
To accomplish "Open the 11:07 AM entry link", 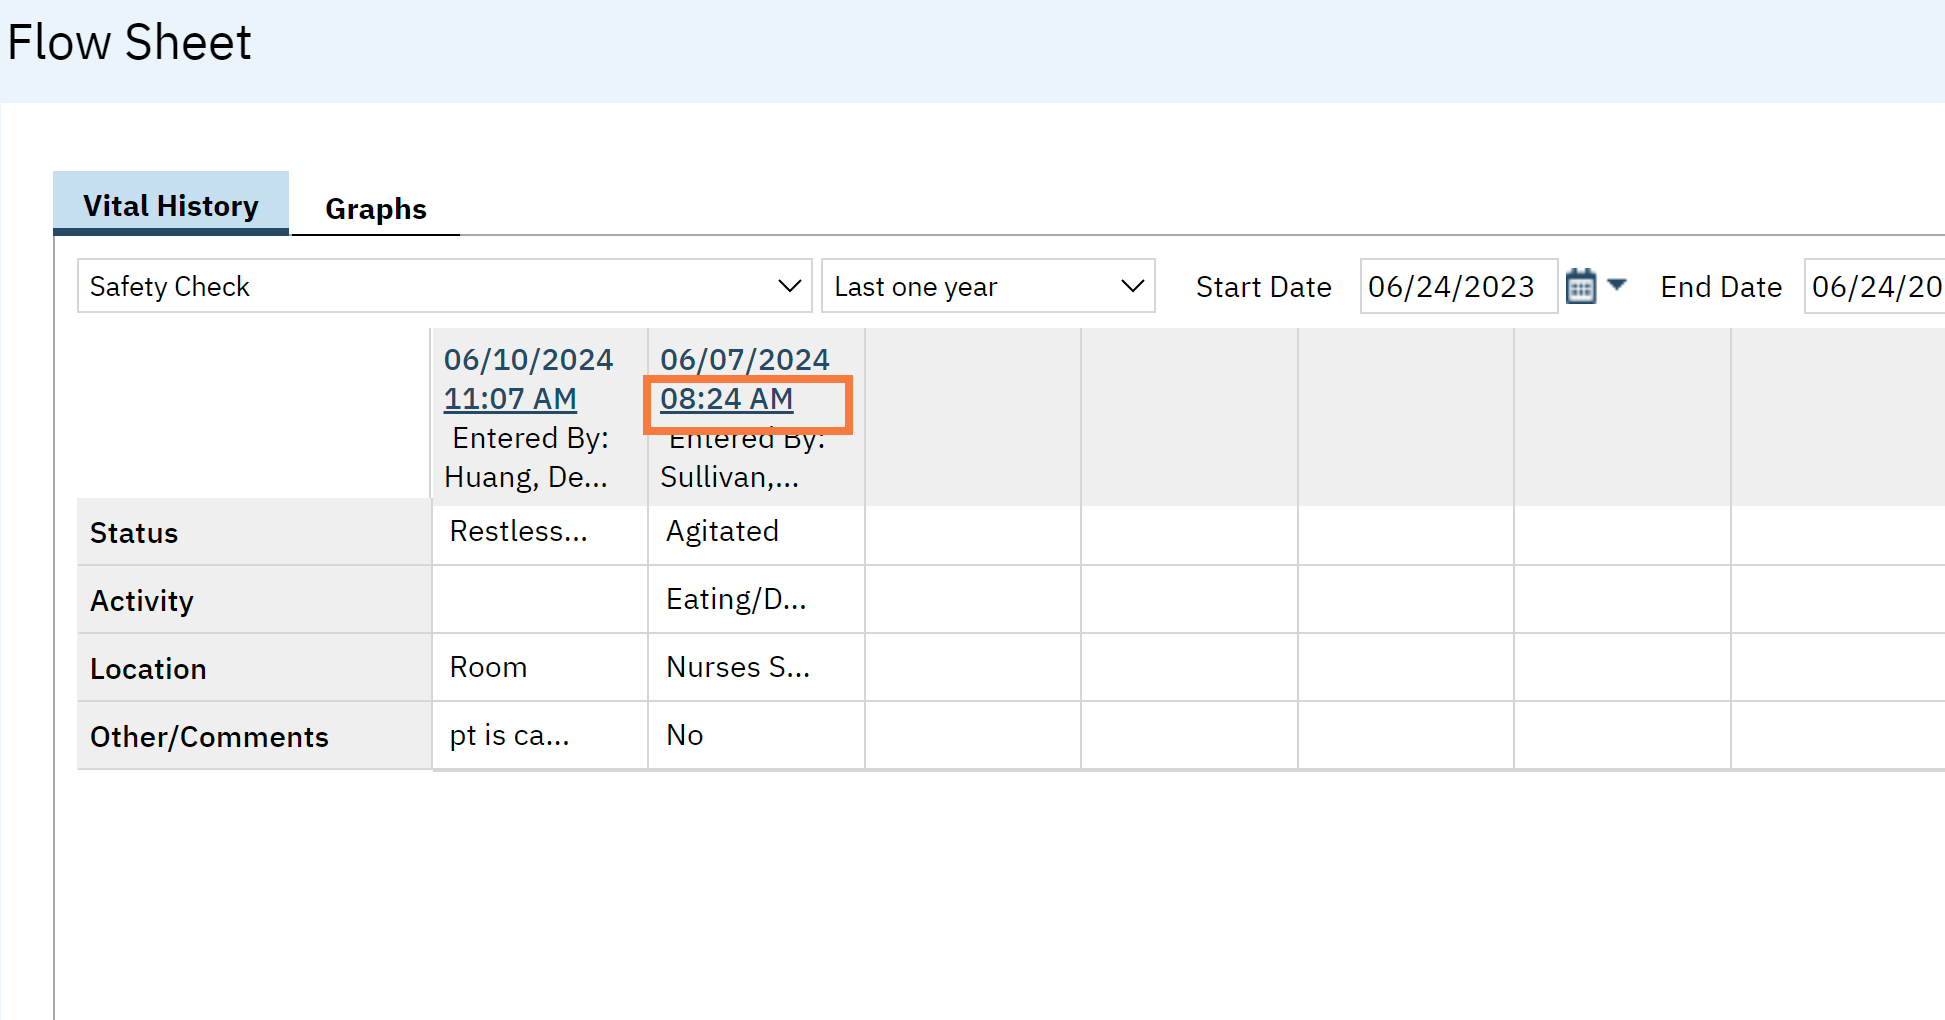I will (x=510, y=398).
